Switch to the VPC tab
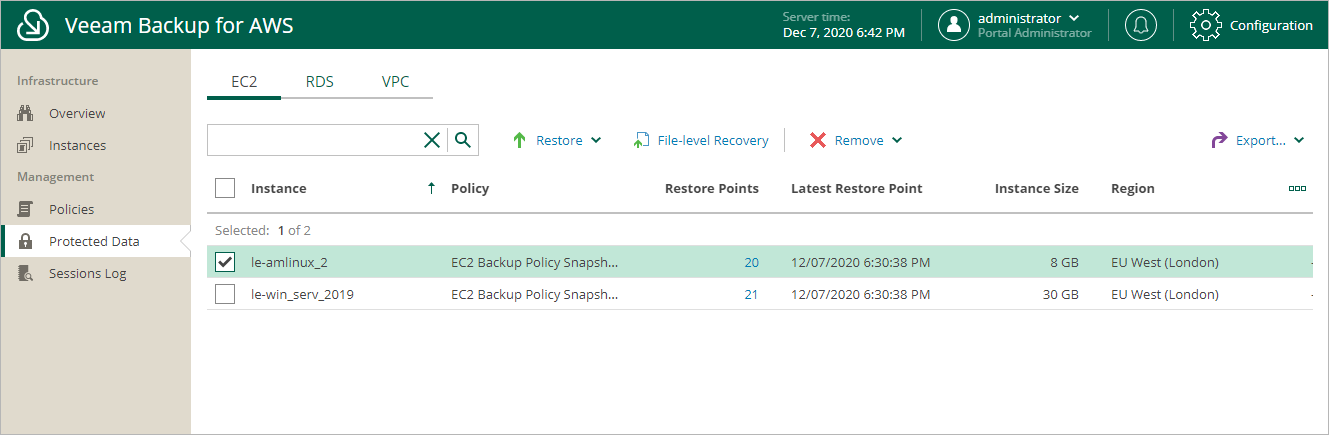The width and height of the screenshot is (1329, 435). coord(395,82)
